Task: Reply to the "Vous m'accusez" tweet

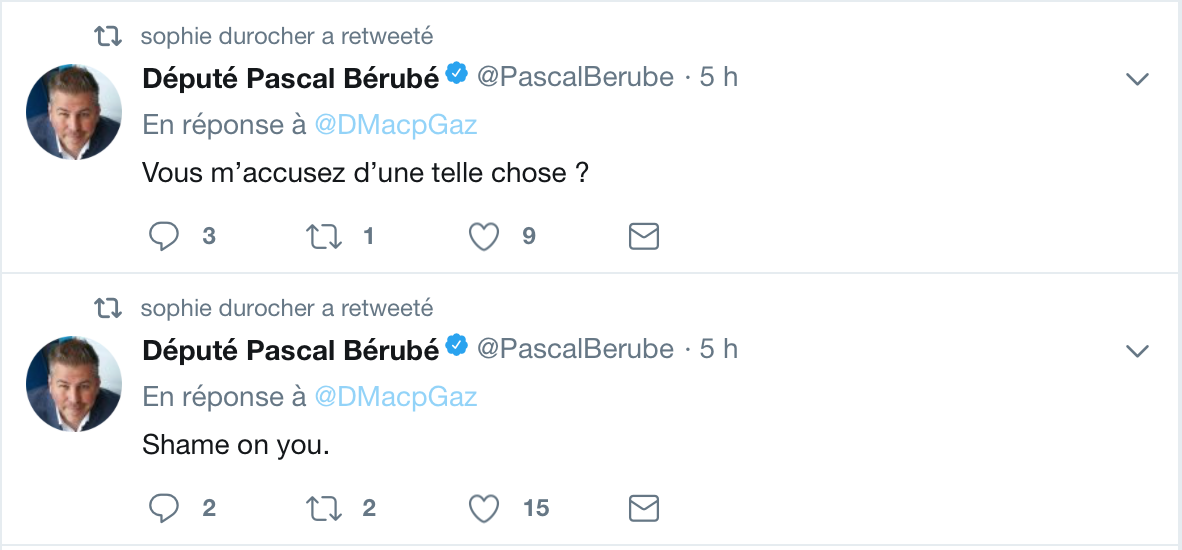Action: click(x=164, y=237)
